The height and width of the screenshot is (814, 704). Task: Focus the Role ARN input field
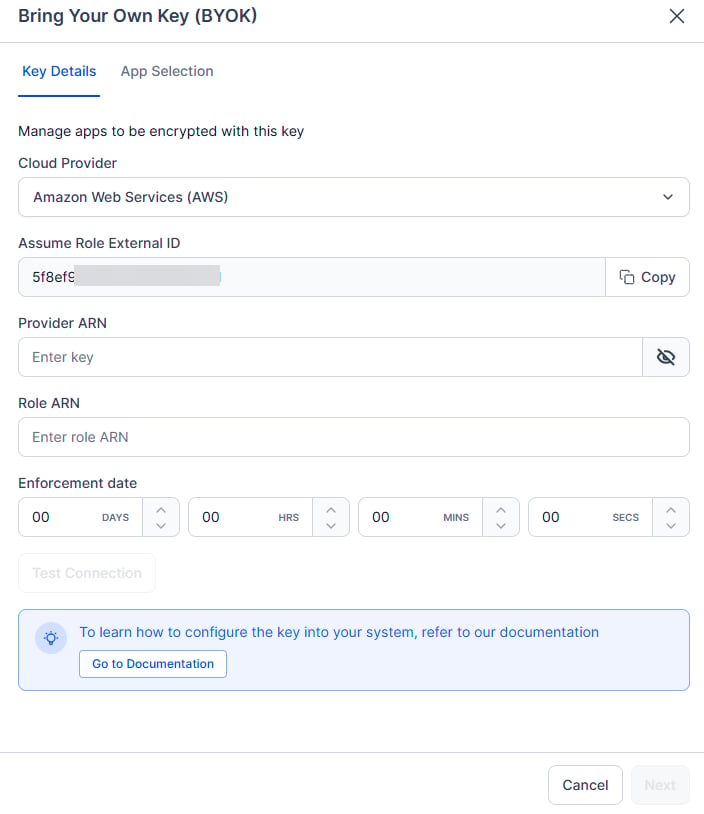coord(354,437)
